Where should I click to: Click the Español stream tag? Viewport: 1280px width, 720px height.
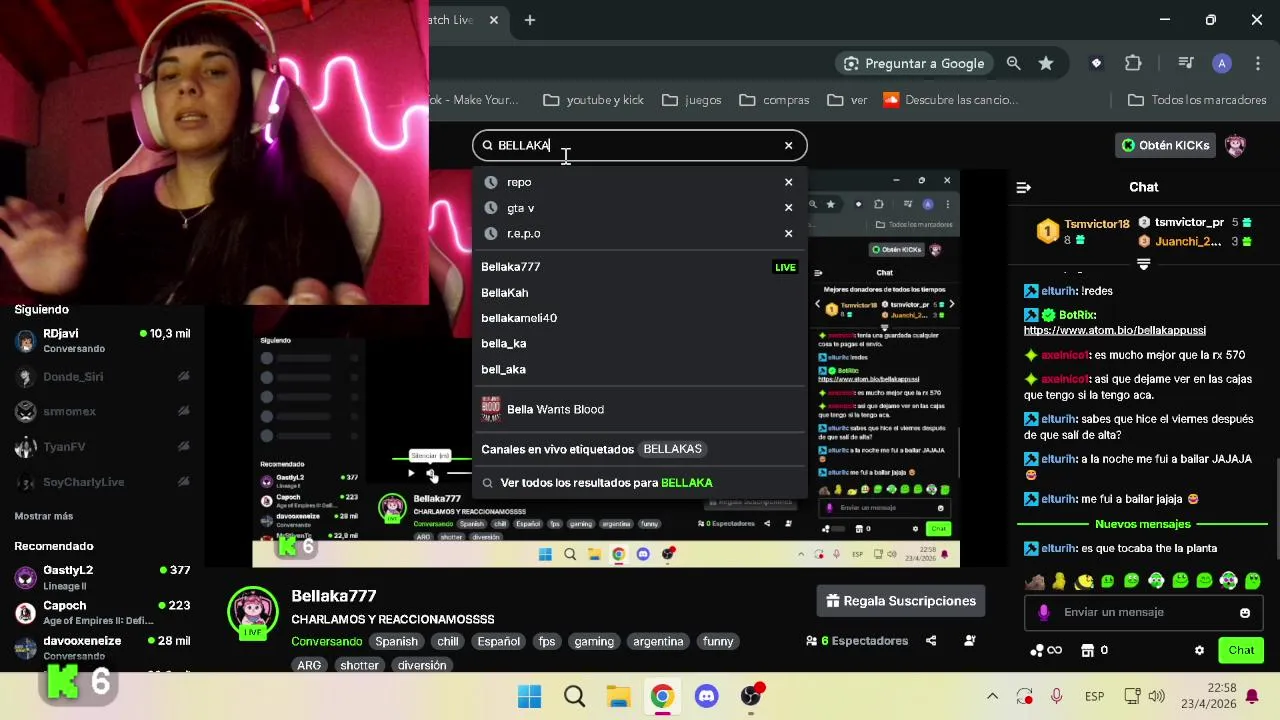tap(498, 641)
